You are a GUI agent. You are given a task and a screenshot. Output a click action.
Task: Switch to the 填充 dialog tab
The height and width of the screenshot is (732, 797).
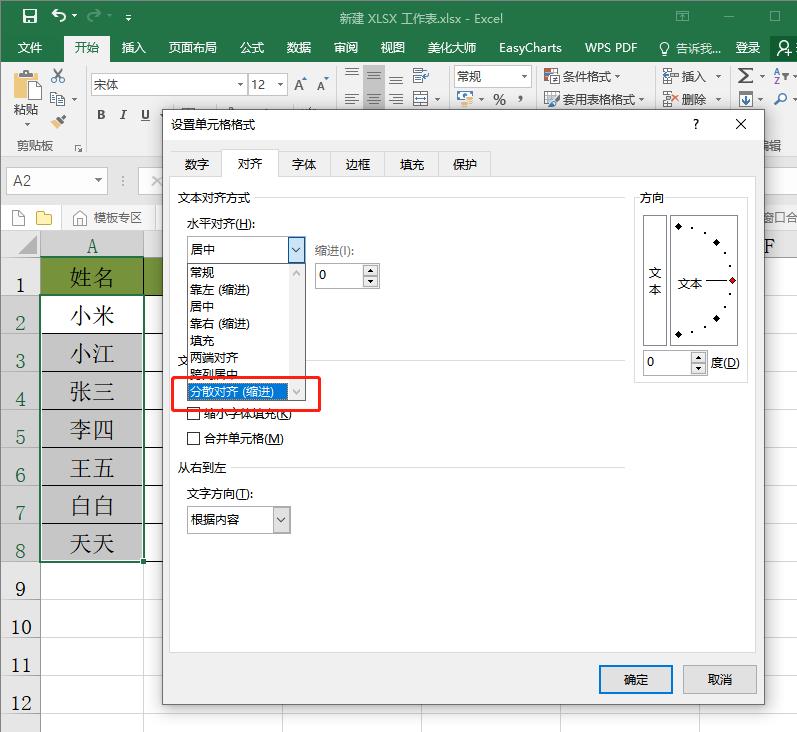click(x=412, y=164)
